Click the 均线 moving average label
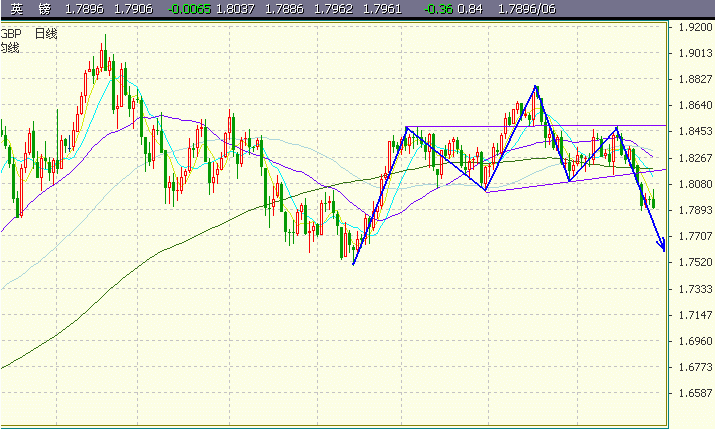Image resolution: width=715 pixels, height=429 pixels. (x=10, y=47)
